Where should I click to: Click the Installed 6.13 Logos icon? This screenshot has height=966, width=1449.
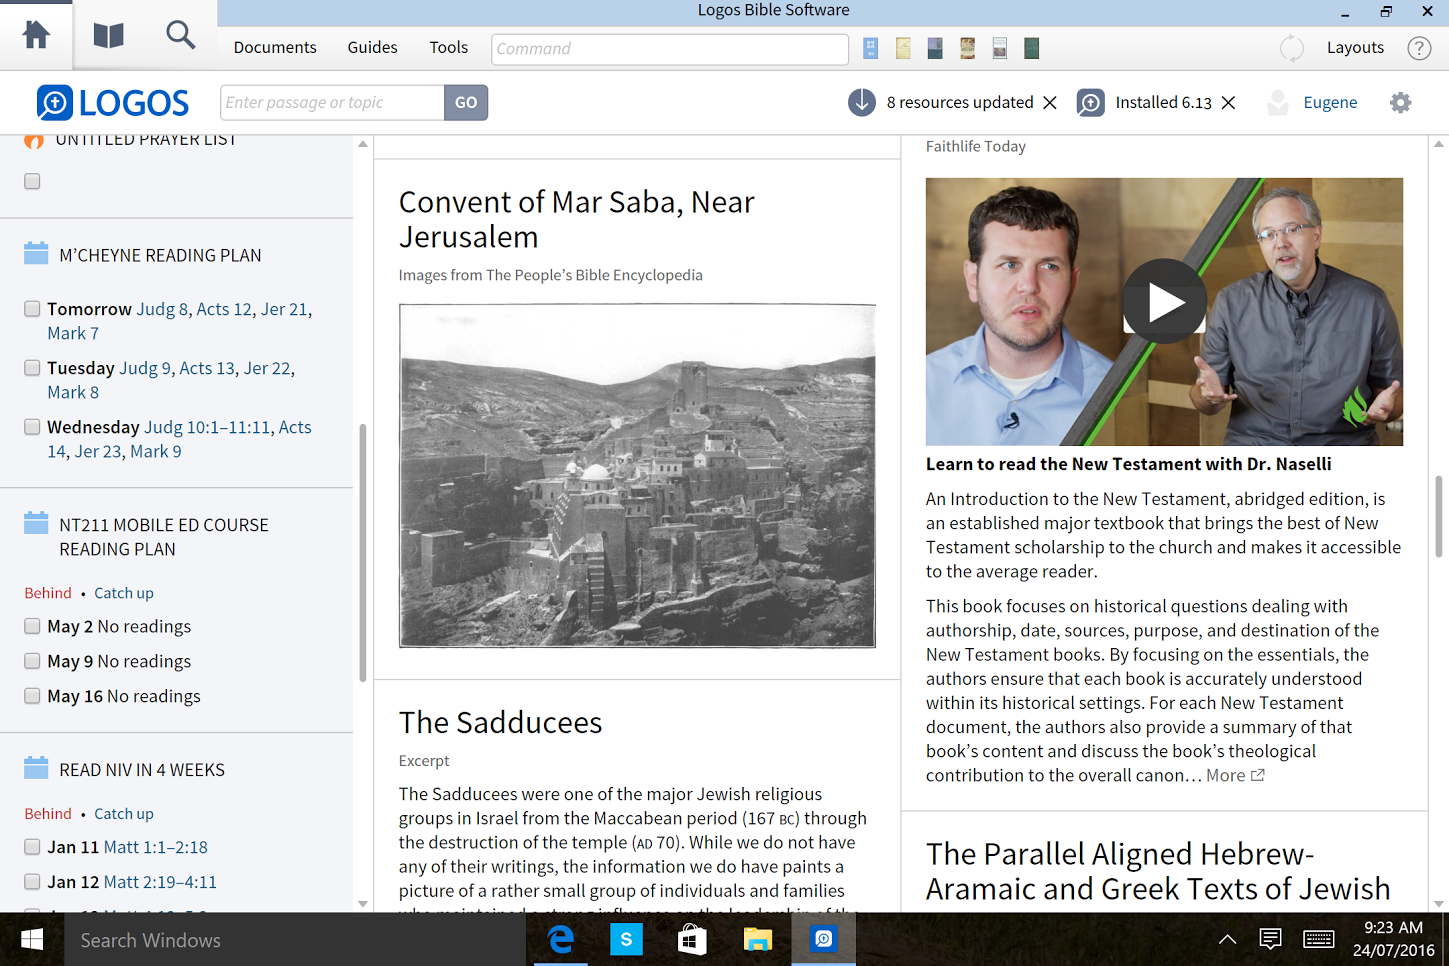(x=1091, y=102)
